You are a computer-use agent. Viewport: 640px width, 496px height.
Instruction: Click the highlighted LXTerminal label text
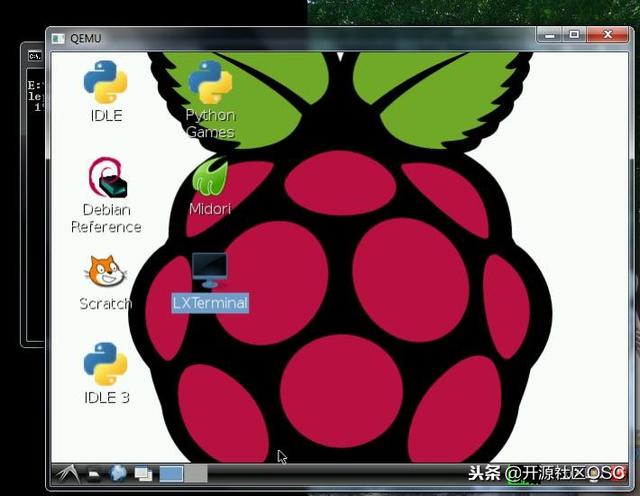pyautogui.click(x=210, y=303)
